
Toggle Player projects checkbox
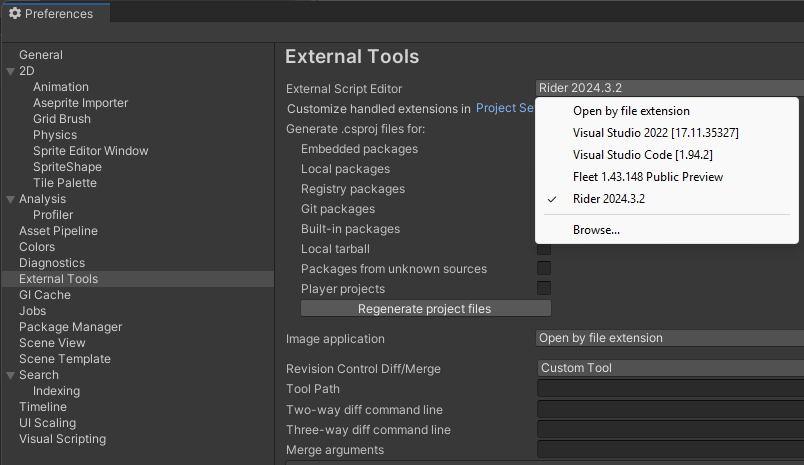pyautogui.click(x=544, y=288)
